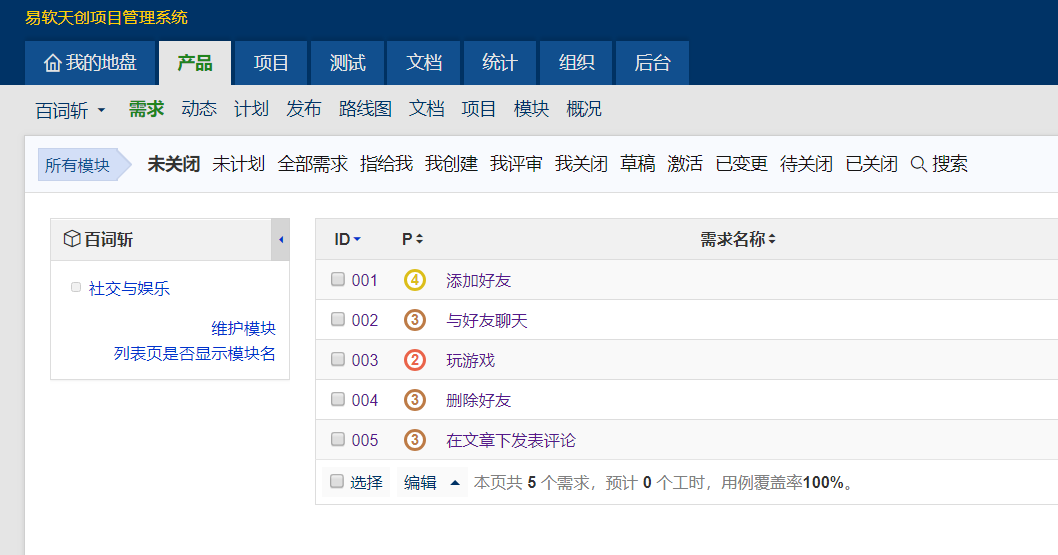Open the 概况 submenu
Image resolution: width=1058 pixels, height=555 pixels.
tap(584, 109)
